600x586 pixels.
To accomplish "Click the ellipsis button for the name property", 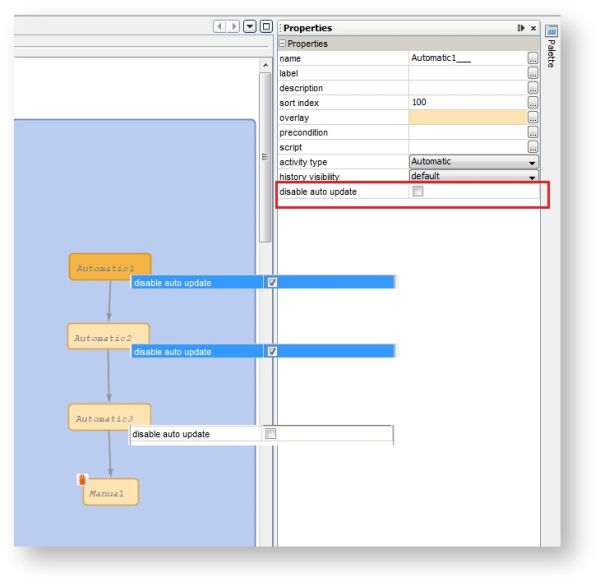I will point(533,59).
